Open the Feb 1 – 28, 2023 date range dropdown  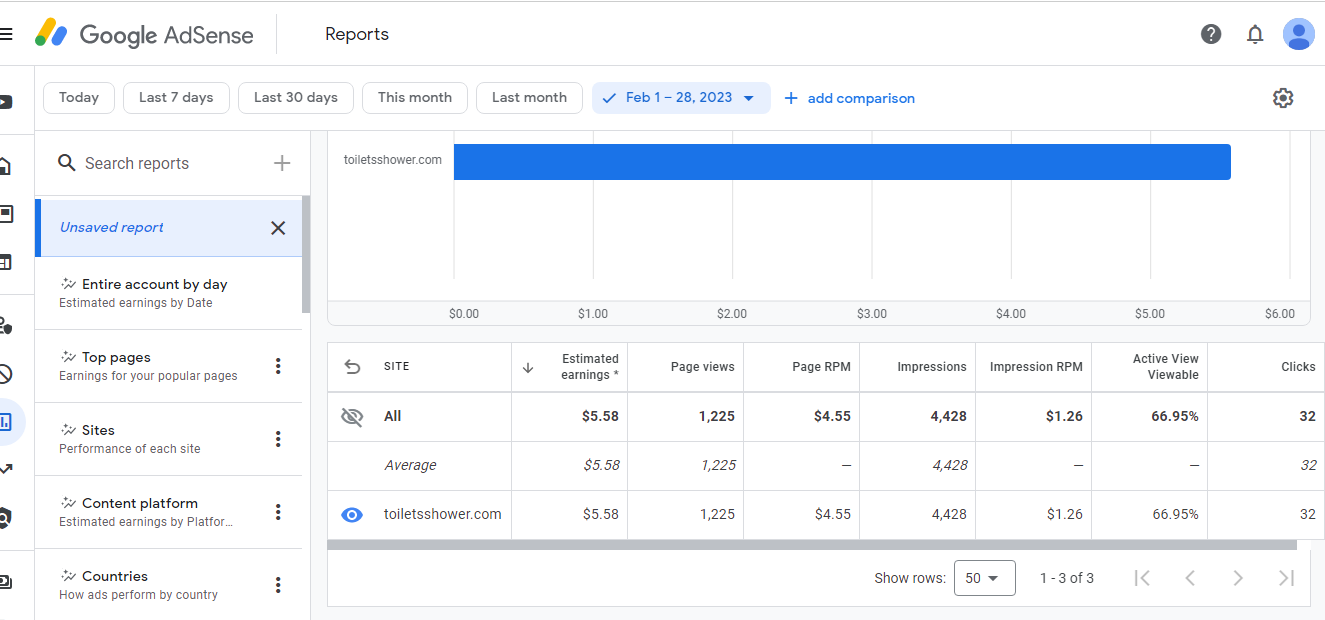[x=681, y=98]
